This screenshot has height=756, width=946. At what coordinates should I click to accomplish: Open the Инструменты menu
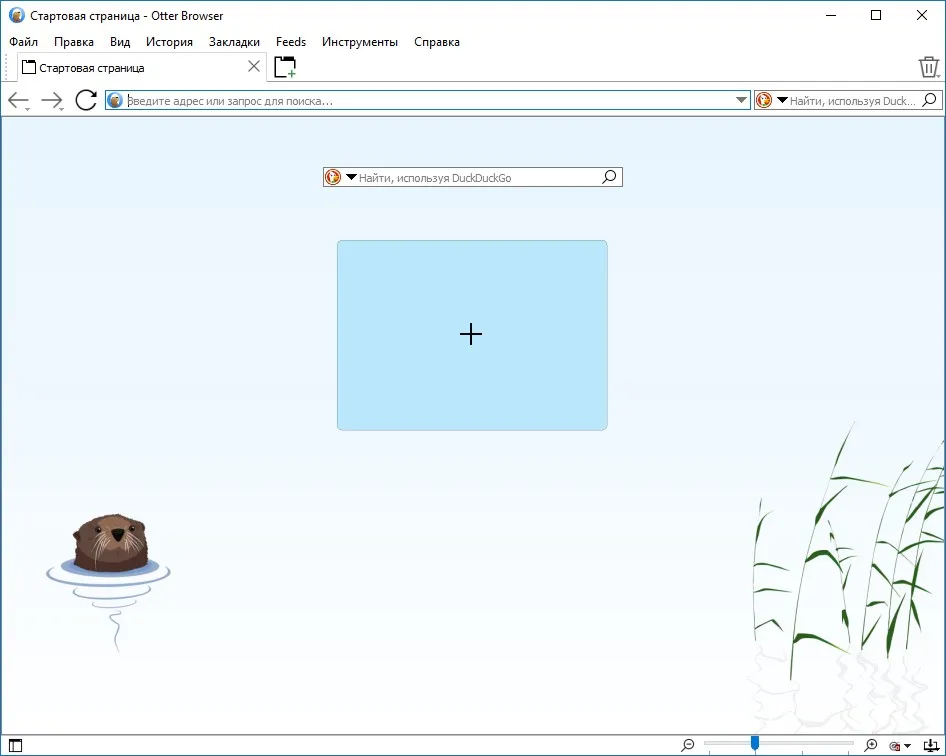point(360,42)
